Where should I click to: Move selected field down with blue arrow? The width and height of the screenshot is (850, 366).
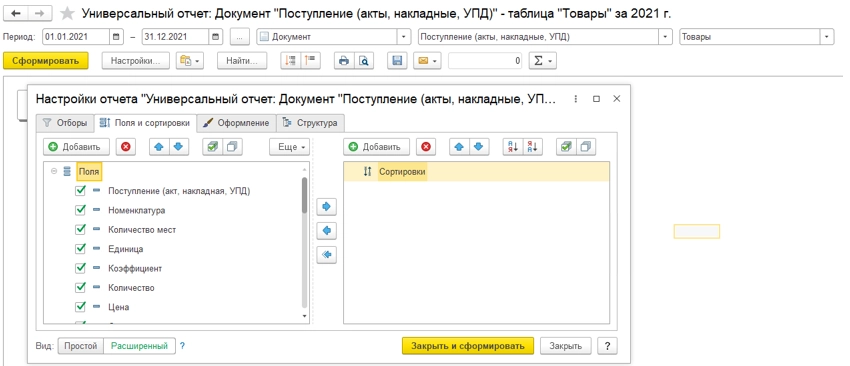[x=179, y=147]
